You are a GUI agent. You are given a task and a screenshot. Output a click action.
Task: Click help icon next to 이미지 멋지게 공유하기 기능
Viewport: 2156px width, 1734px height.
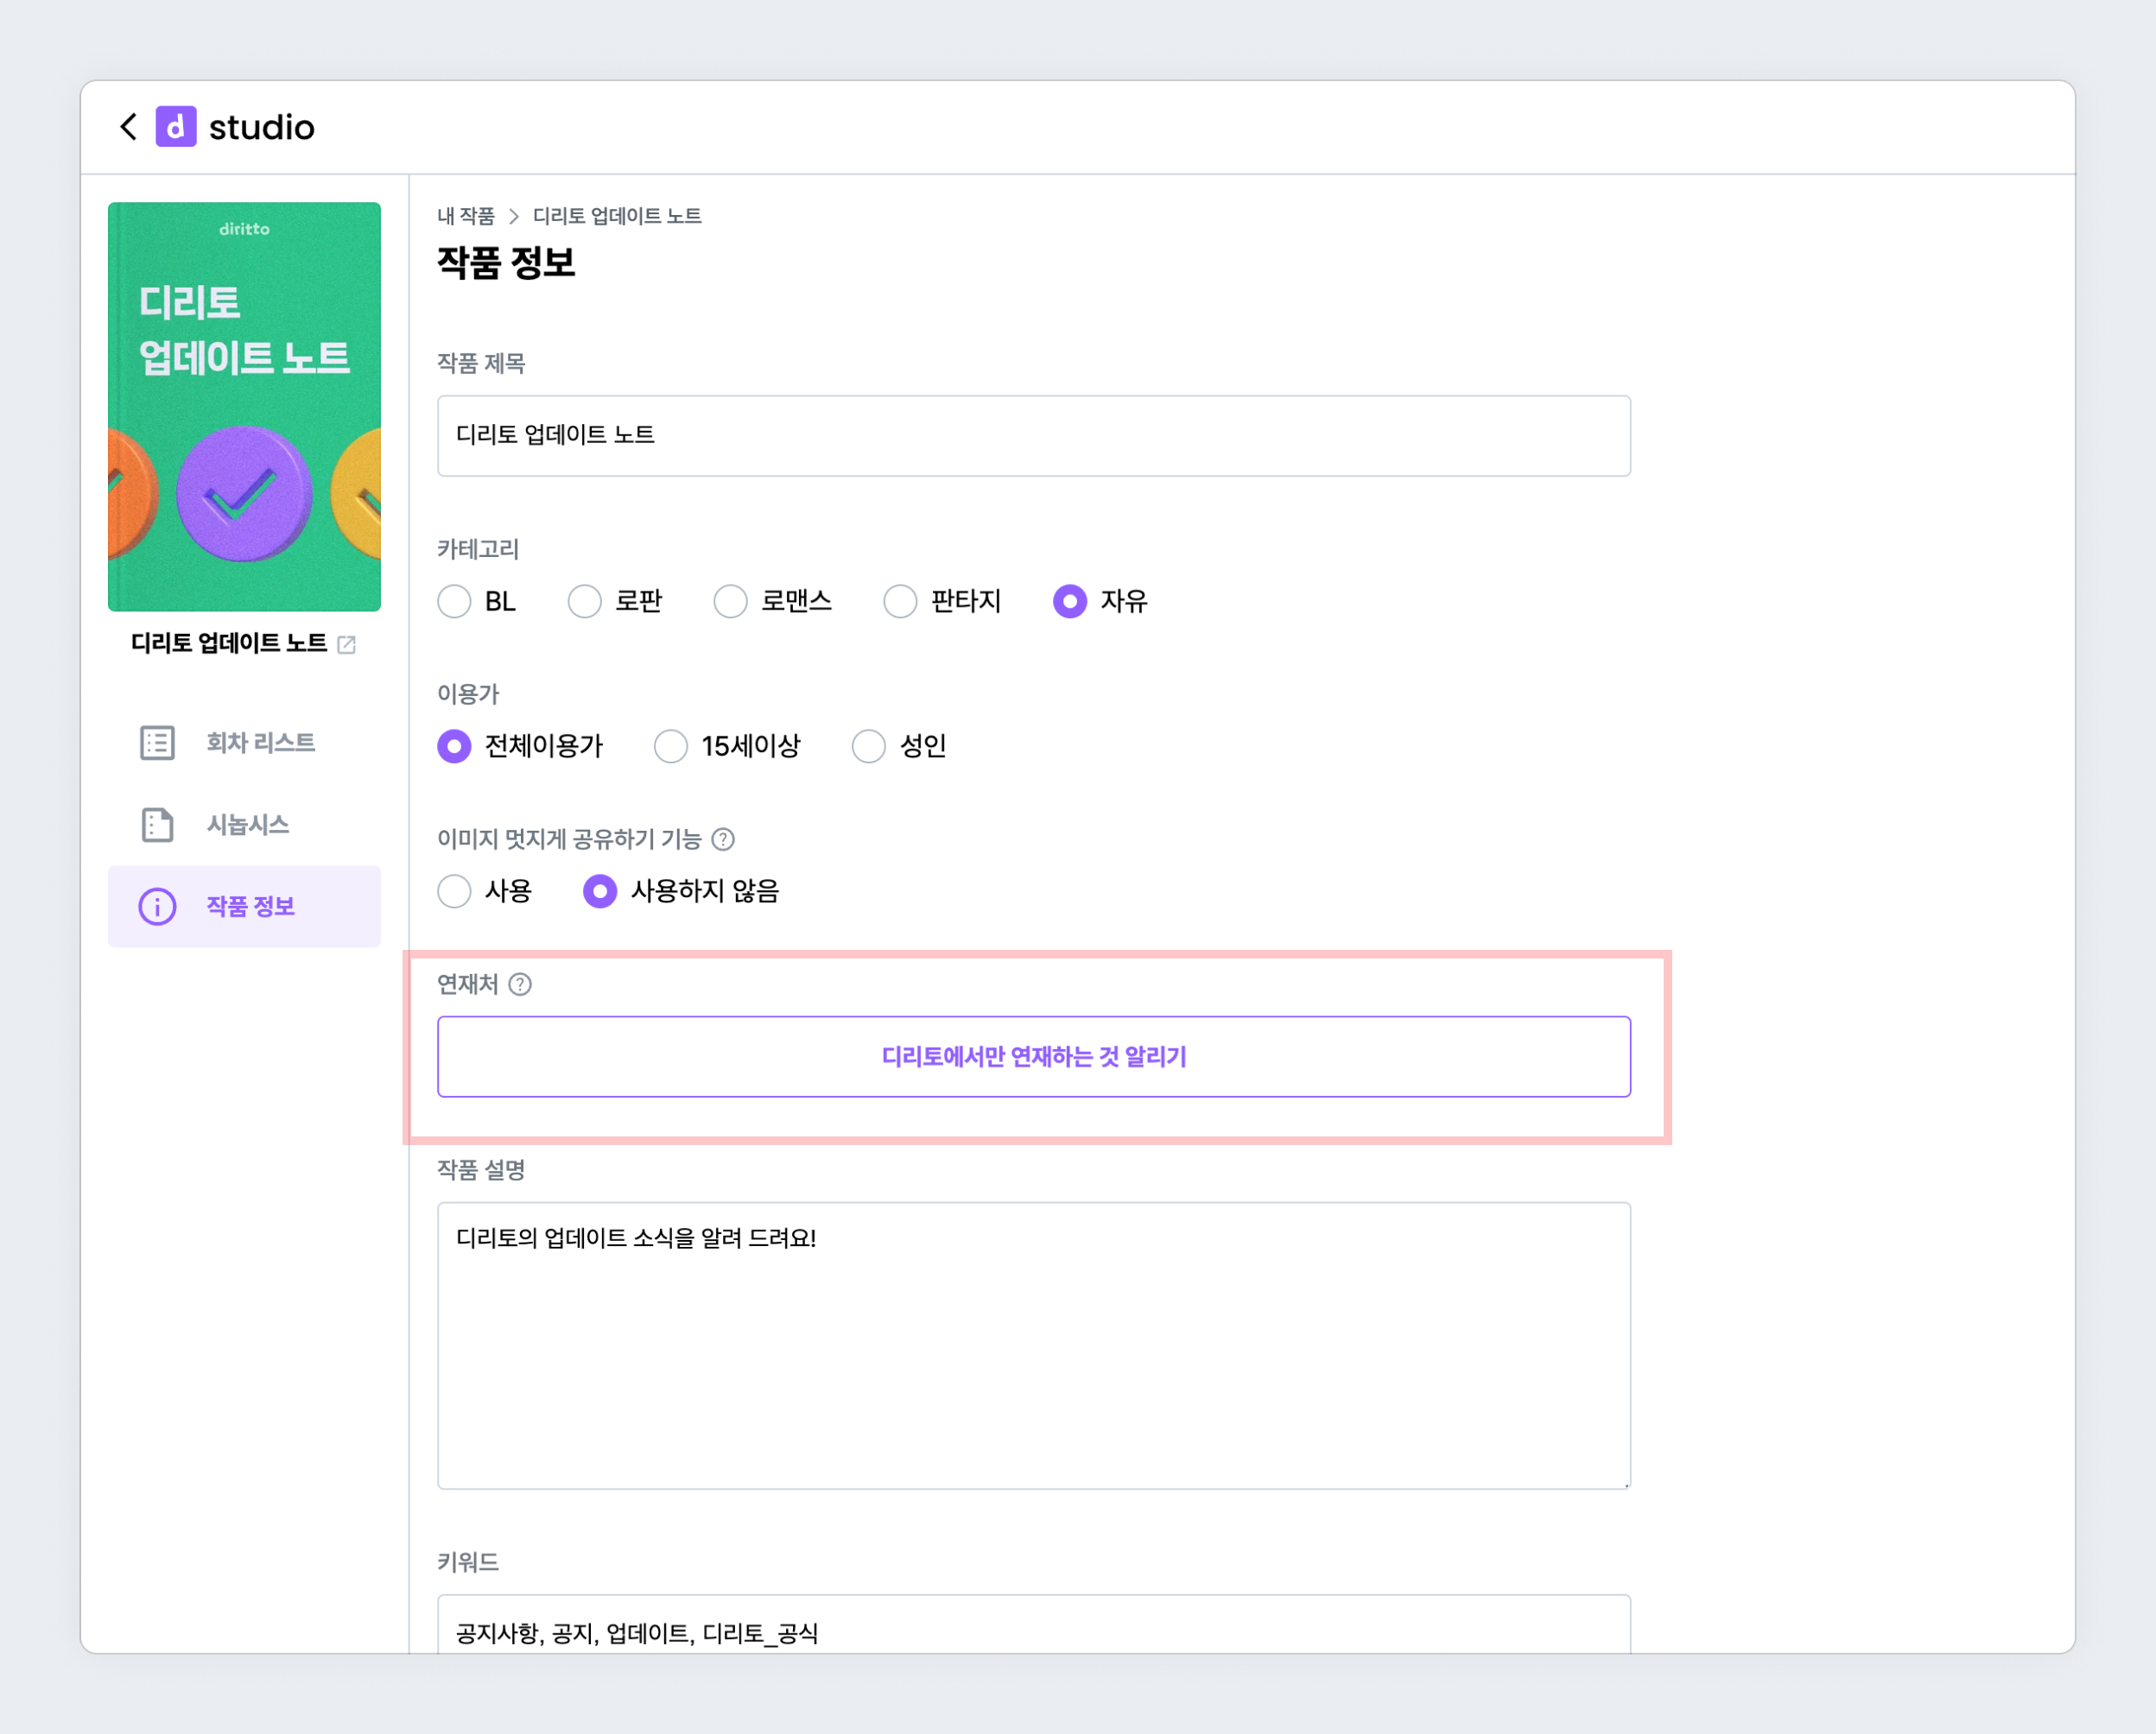coord(723,839)
